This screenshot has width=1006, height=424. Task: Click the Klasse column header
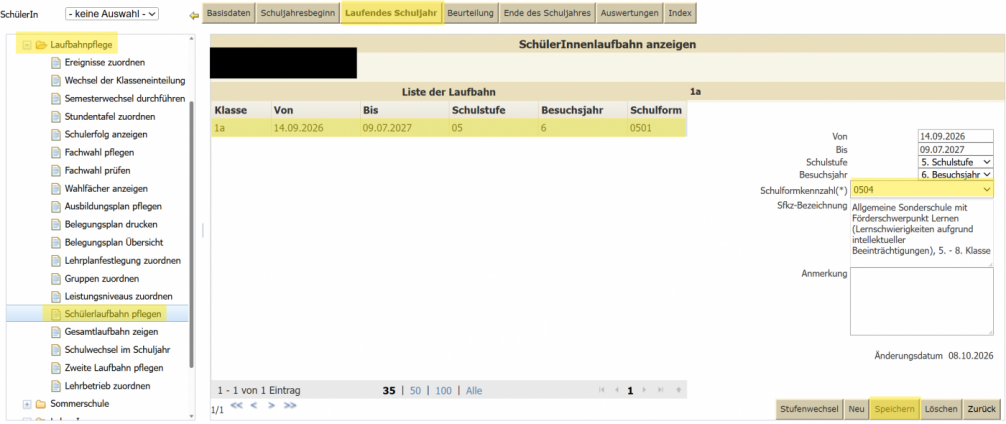point(240,110)
